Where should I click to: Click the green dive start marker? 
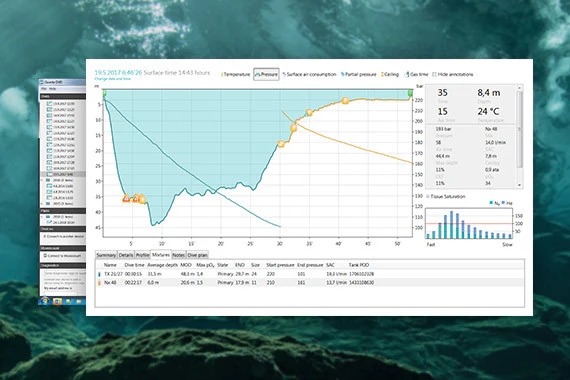tap(104, 94)
